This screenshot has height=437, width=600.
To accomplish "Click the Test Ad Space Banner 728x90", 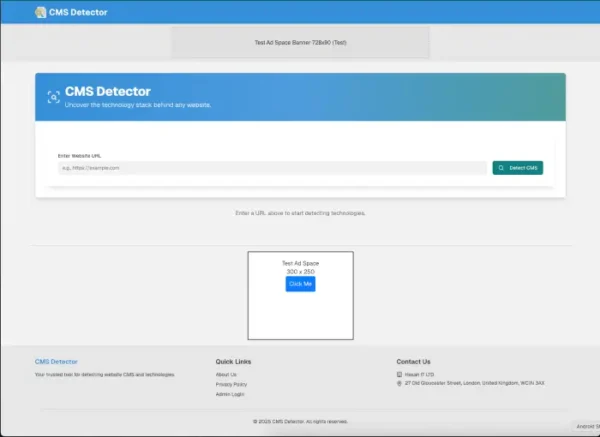I will (x=300, y=42).
